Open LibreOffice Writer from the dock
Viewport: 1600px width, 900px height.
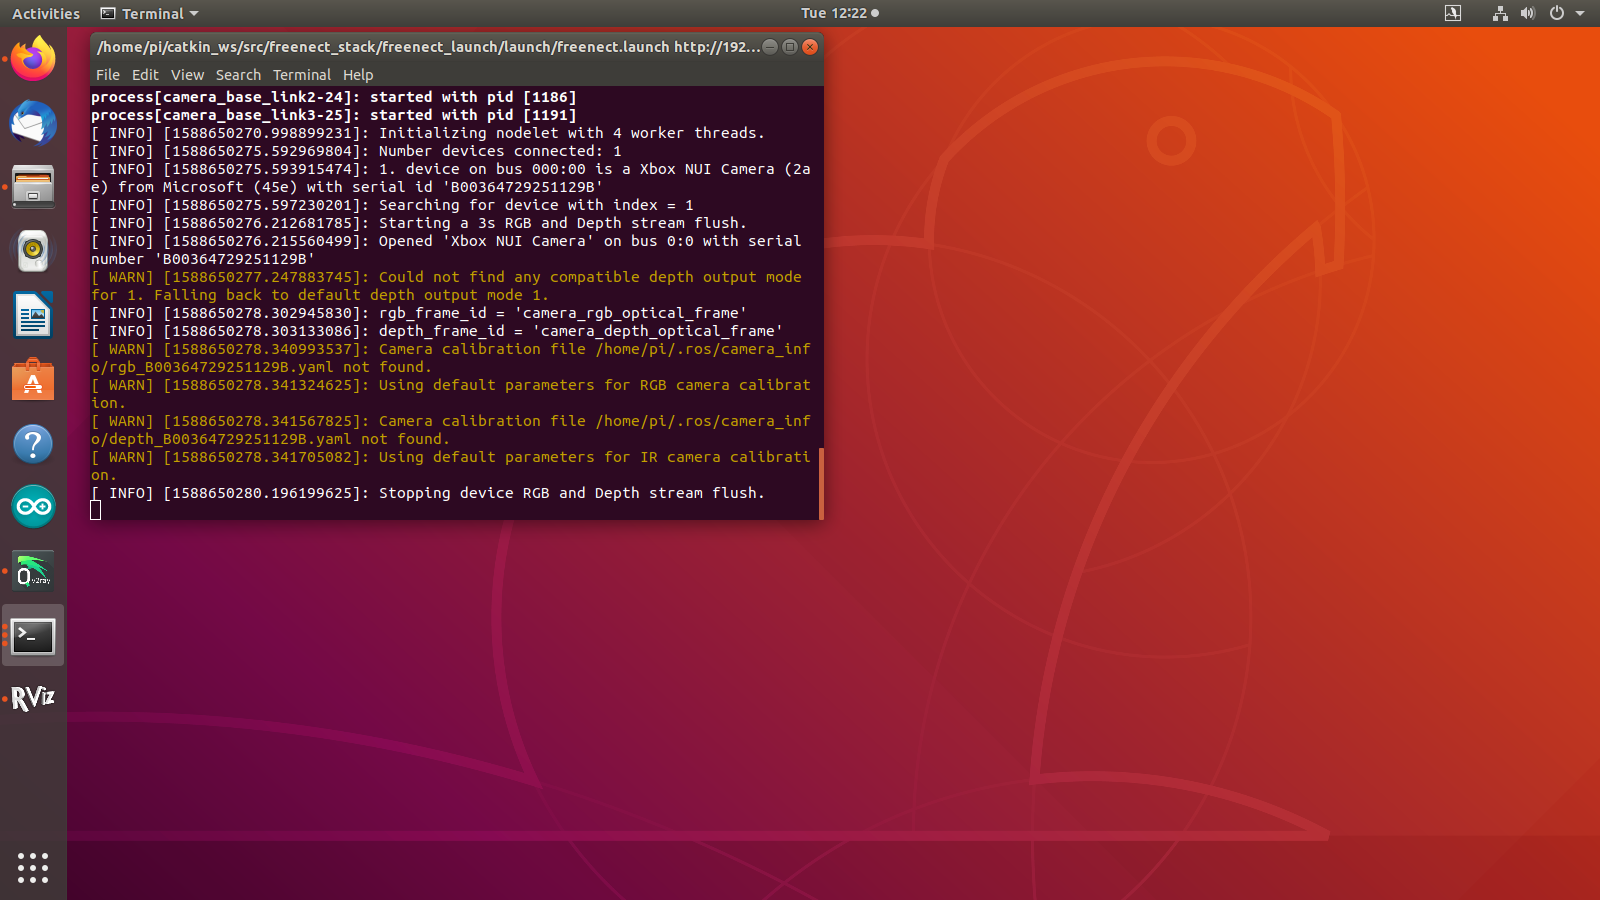pyautogui.click(x=33, y=315)
